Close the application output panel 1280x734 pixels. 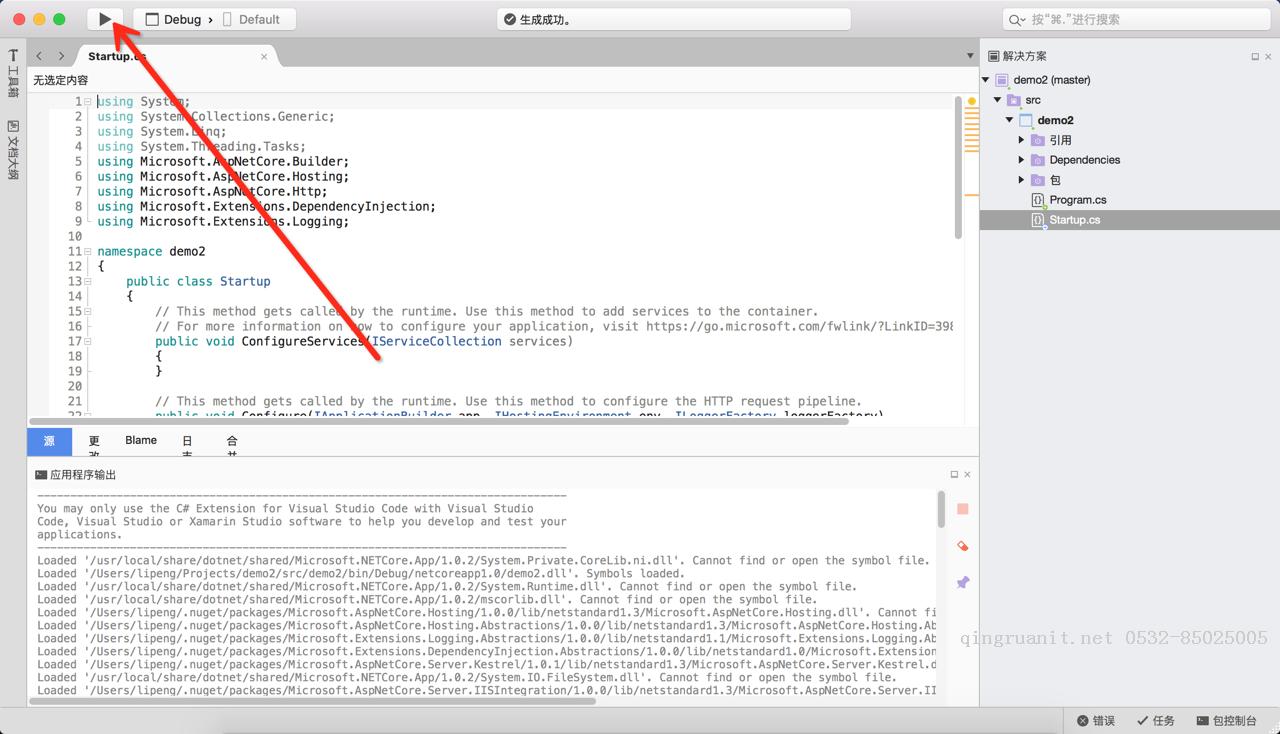click(967, 474)
